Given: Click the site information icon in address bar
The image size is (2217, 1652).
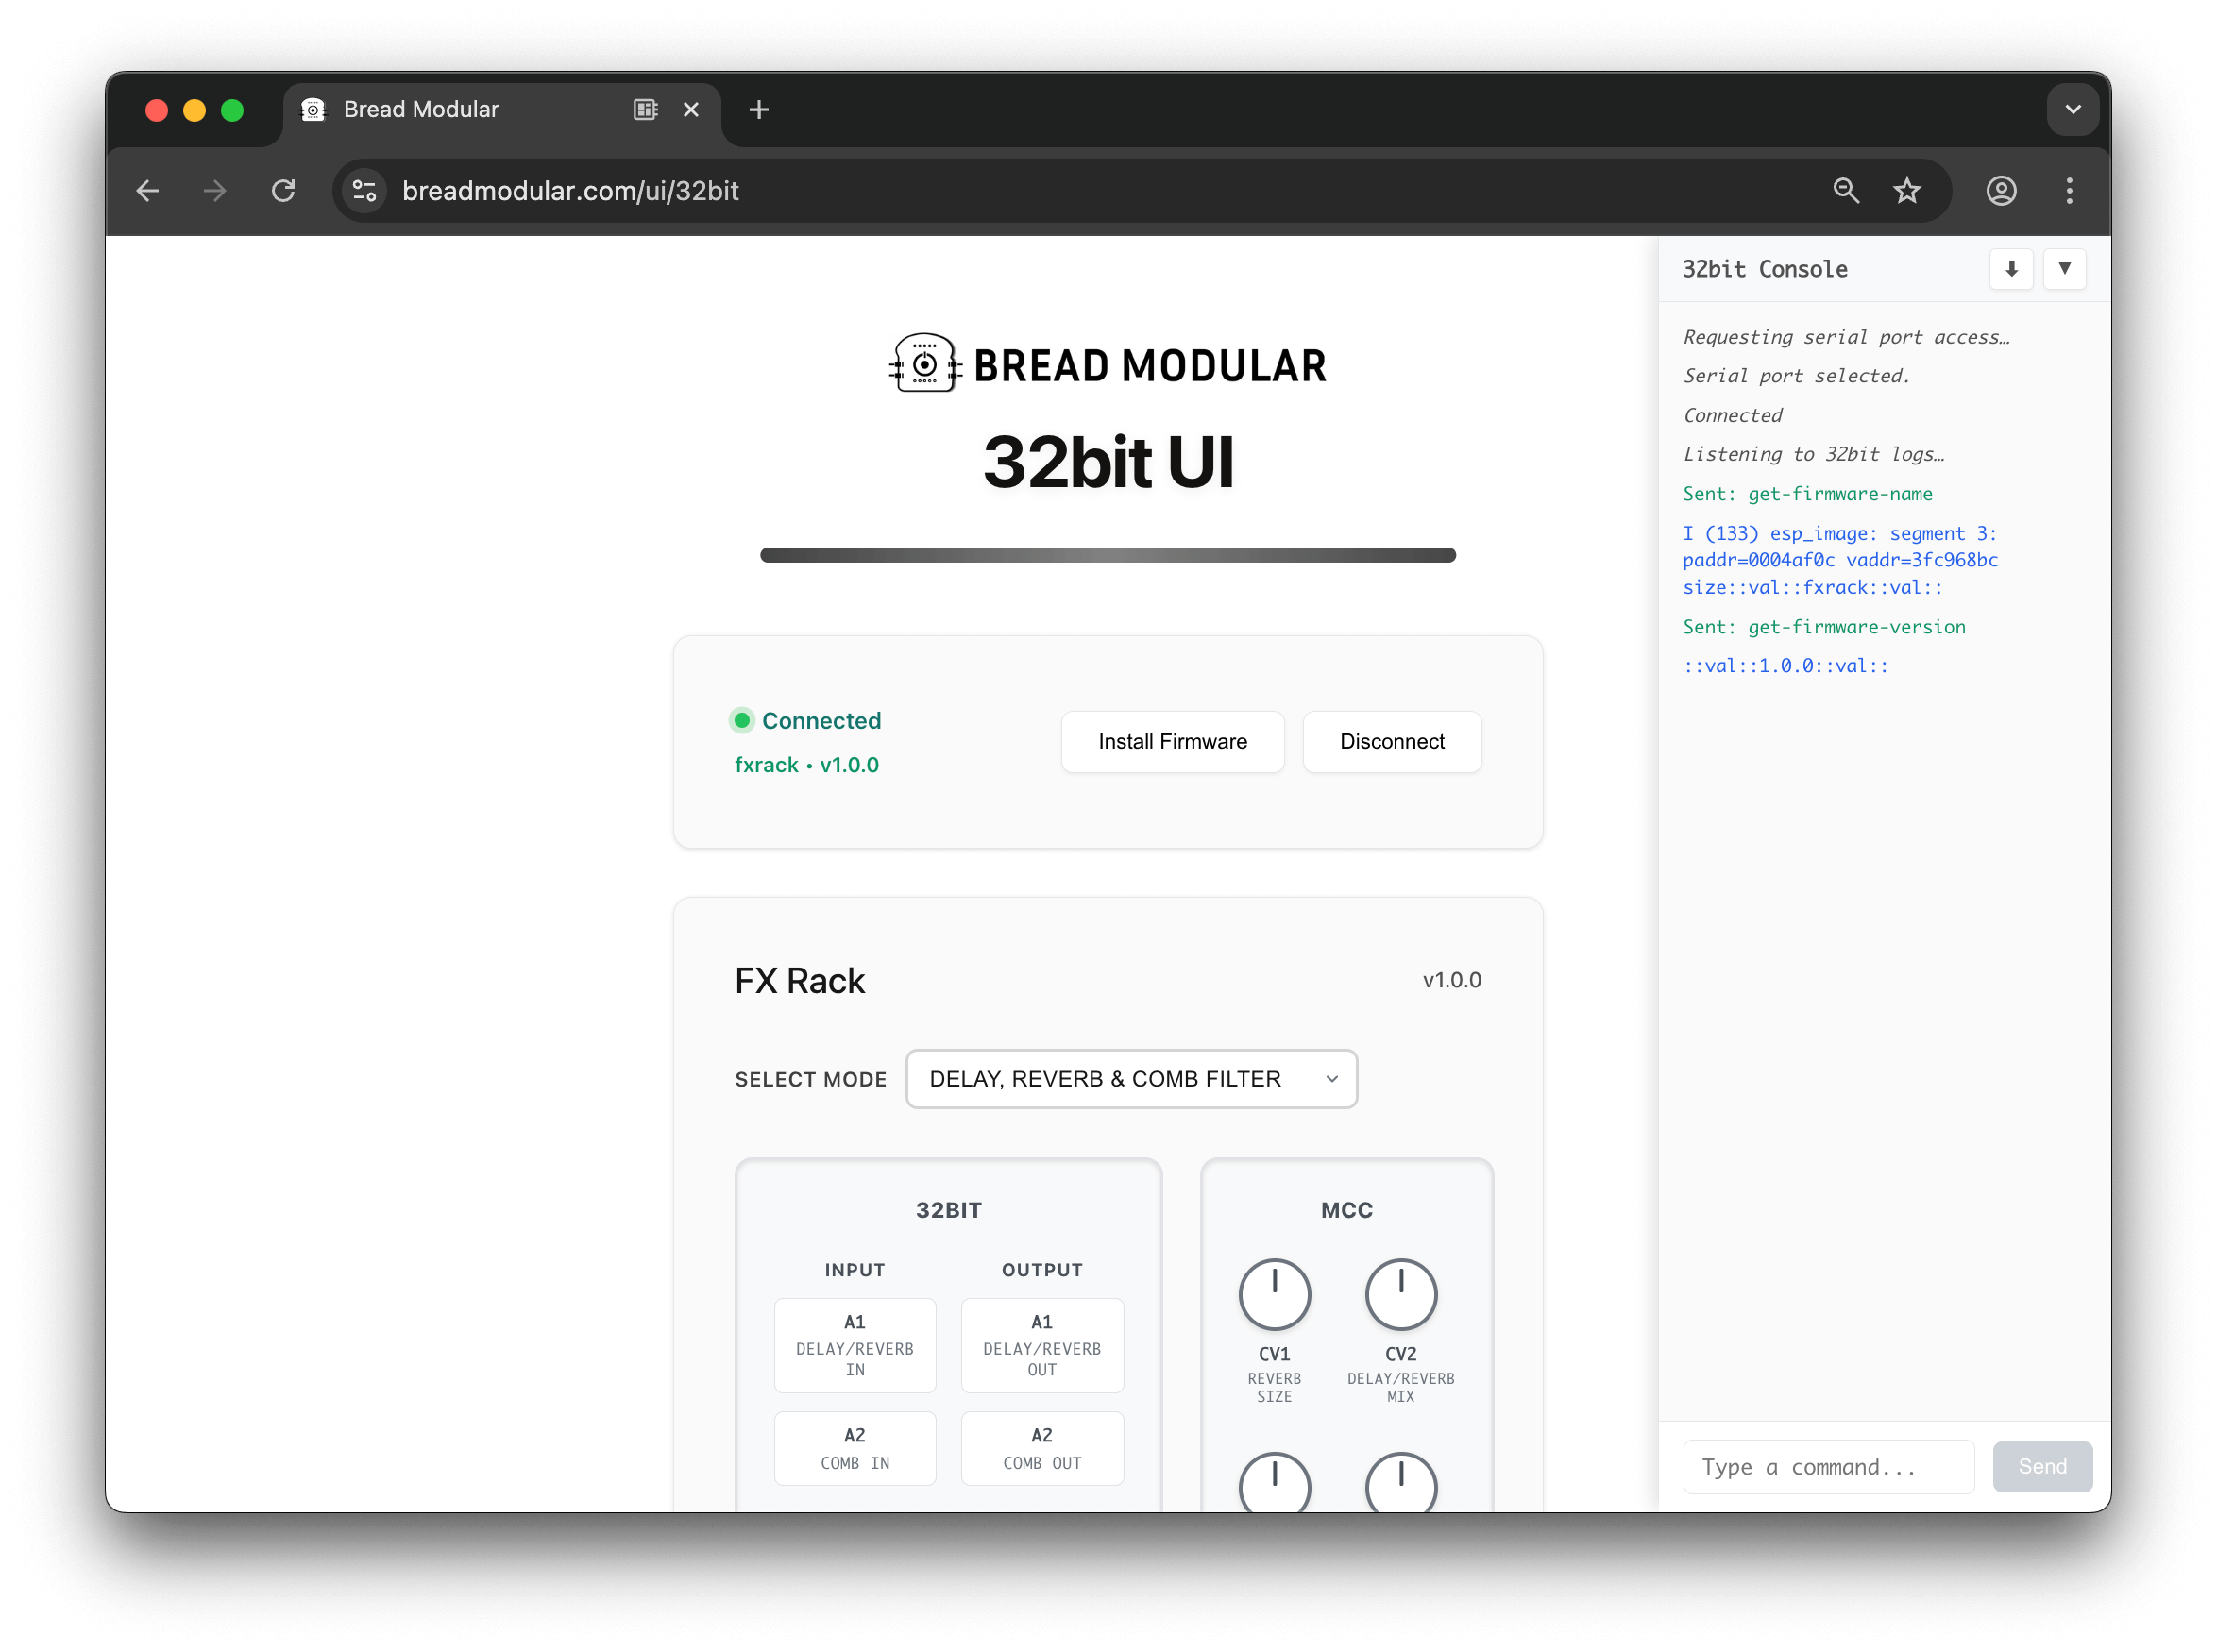Looking at the screenshot, I should (x=364, y=190).
